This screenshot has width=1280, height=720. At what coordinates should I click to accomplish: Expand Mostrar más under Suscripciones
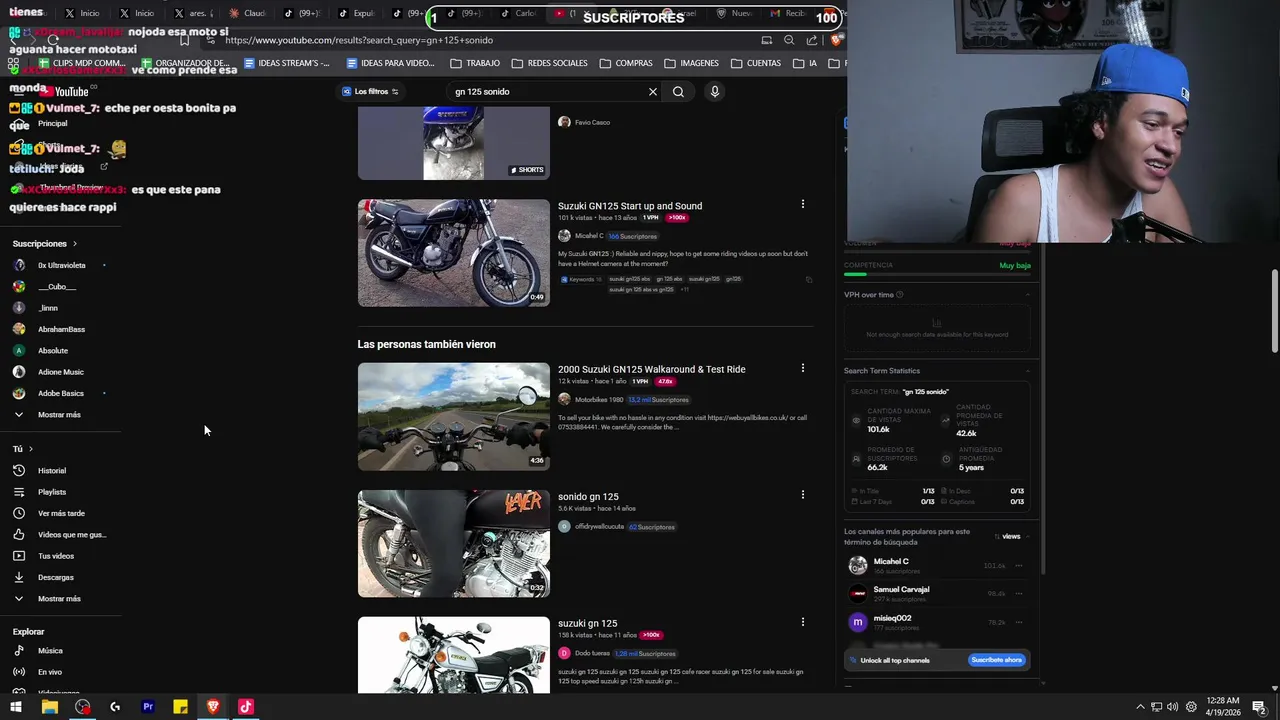(x=60, y=414)
